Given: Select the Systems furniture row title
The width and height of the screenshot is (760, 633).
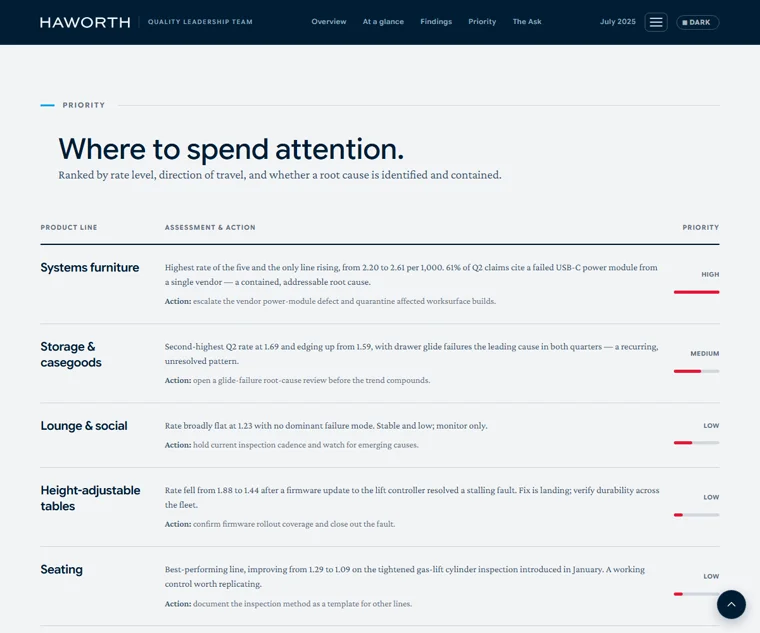Looking at the screenshot, I should pos(90,268).
